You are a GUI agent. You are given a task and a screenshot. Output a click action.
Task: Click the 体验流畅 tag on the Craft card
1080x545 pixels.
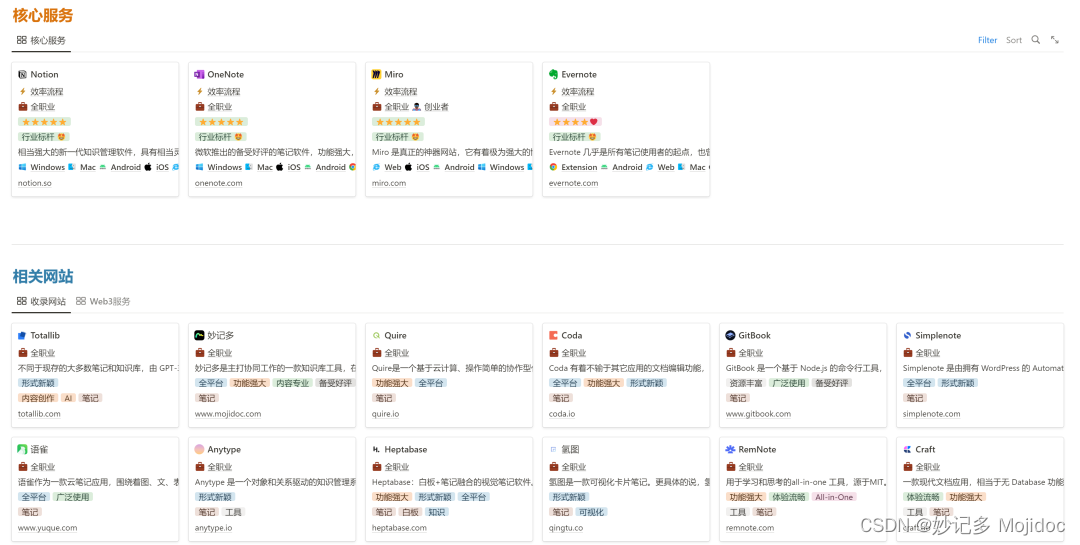click(x=923, y=497)
